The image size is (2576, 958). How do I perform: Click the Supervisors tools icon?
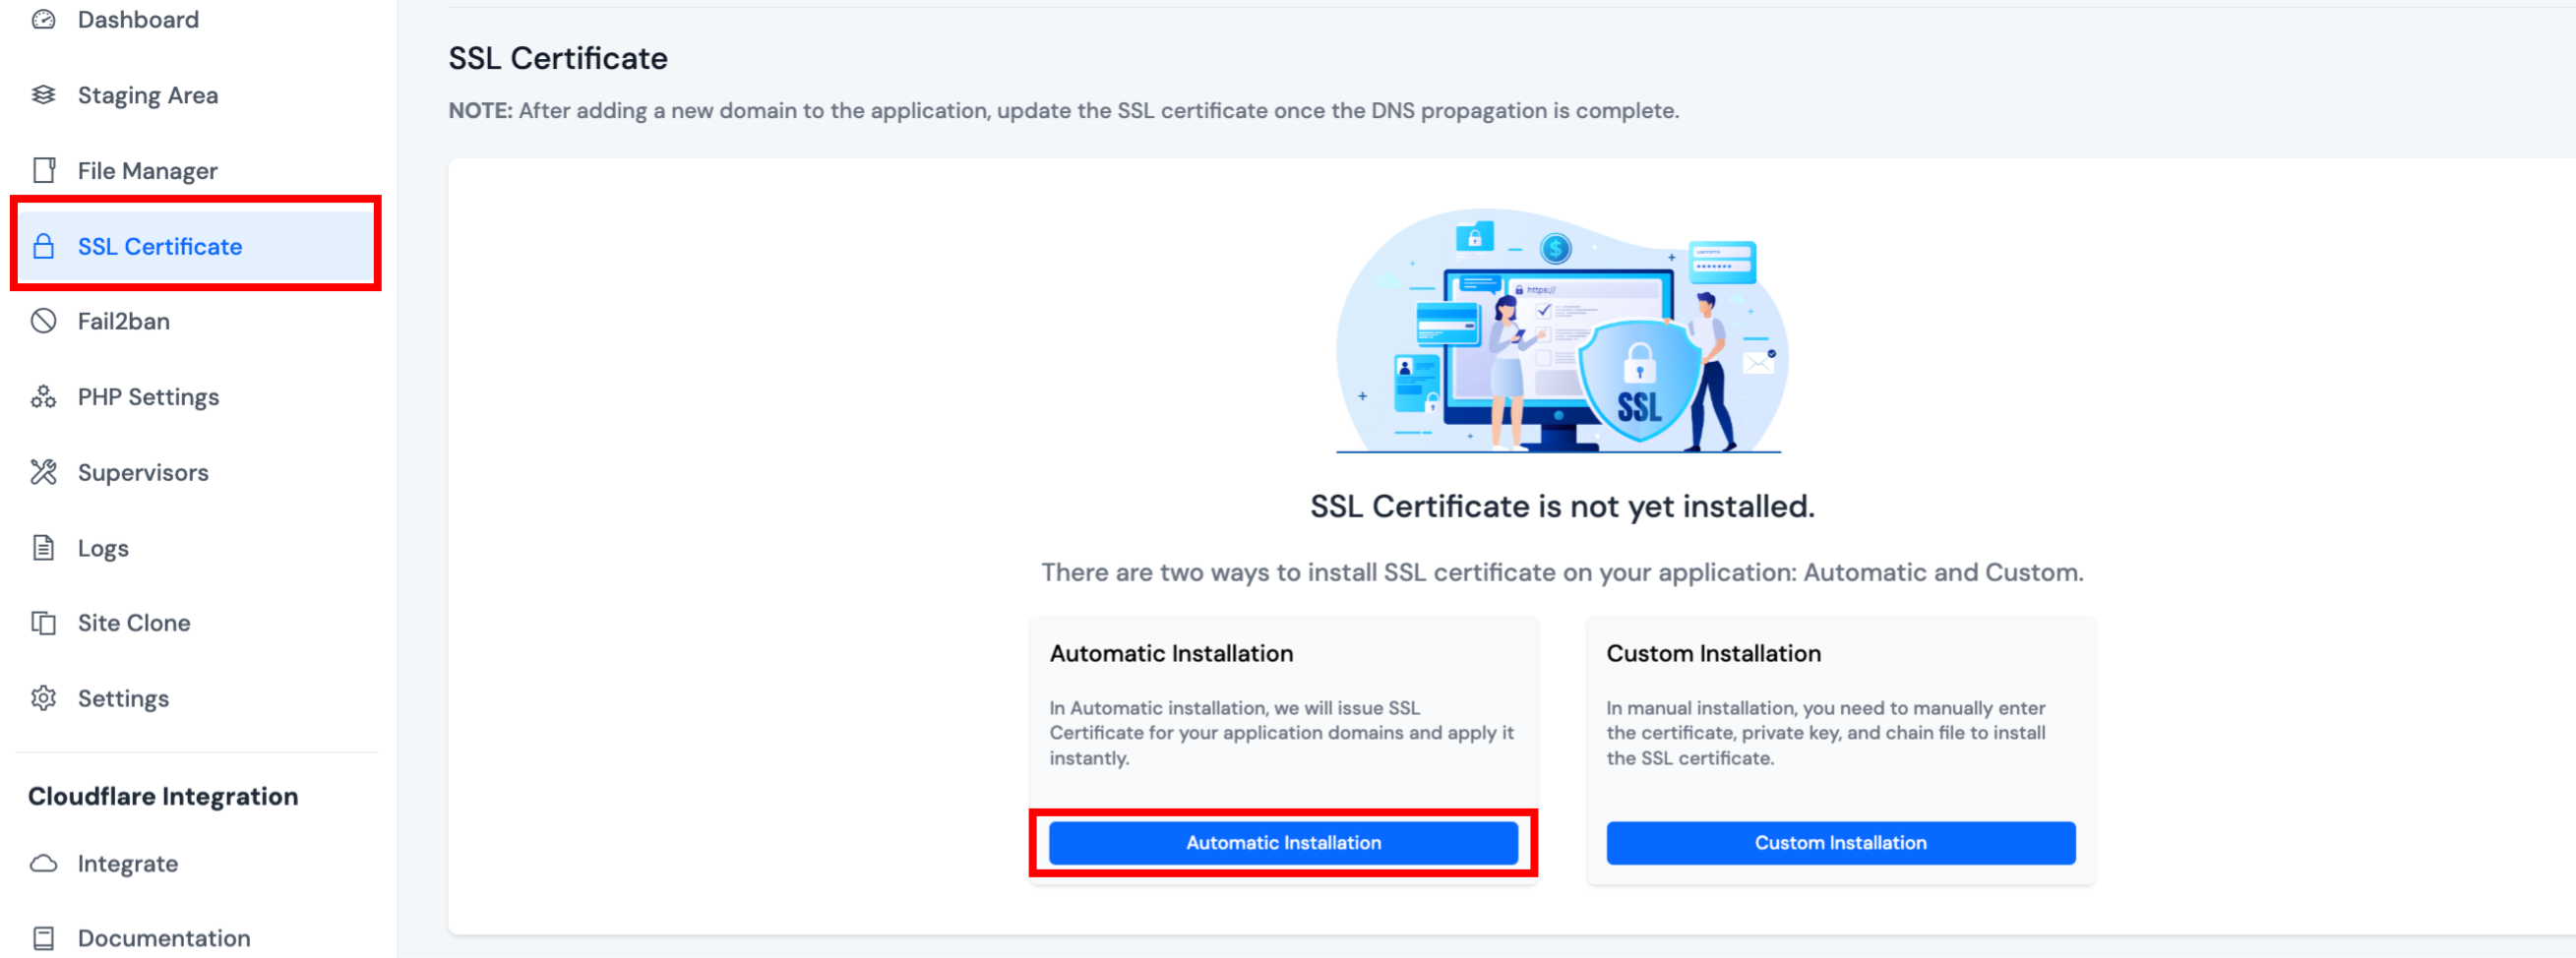[x=43, y=472]
